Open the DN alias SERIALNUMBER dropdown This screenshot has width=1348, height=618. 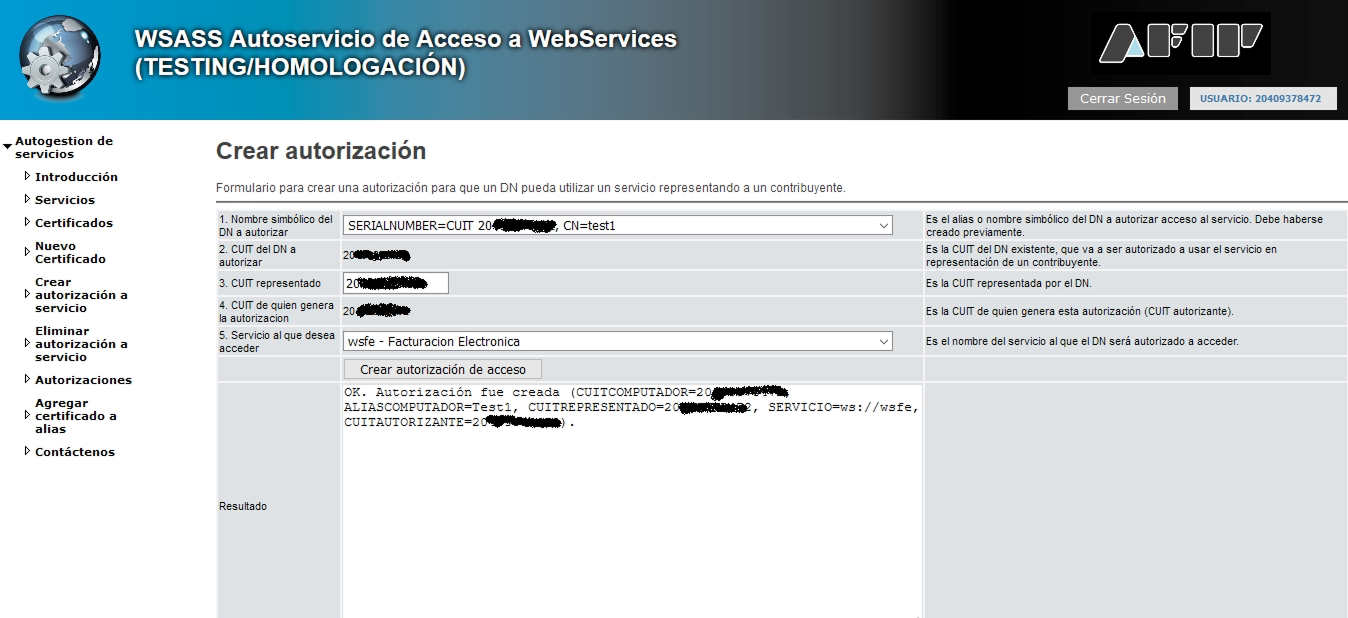coord(618,226)
